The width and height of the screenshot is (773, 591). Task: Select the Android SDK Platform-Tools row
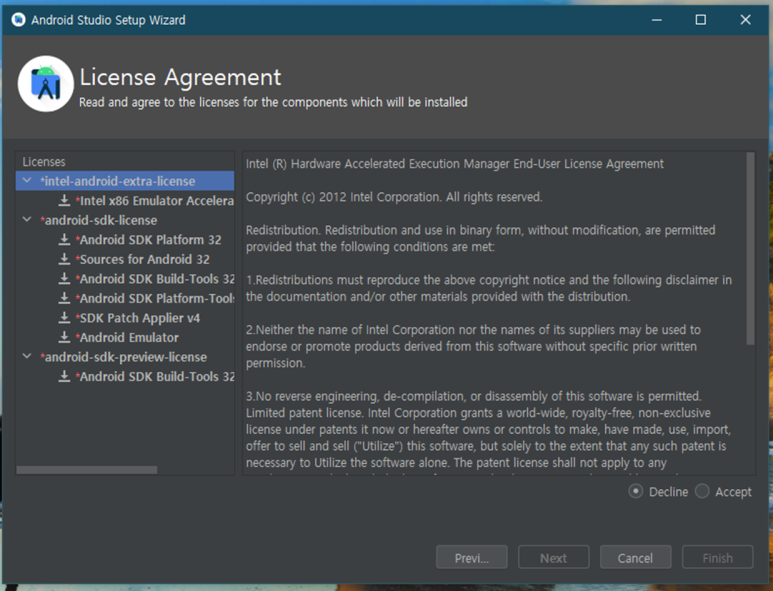(x=125, y=298)
